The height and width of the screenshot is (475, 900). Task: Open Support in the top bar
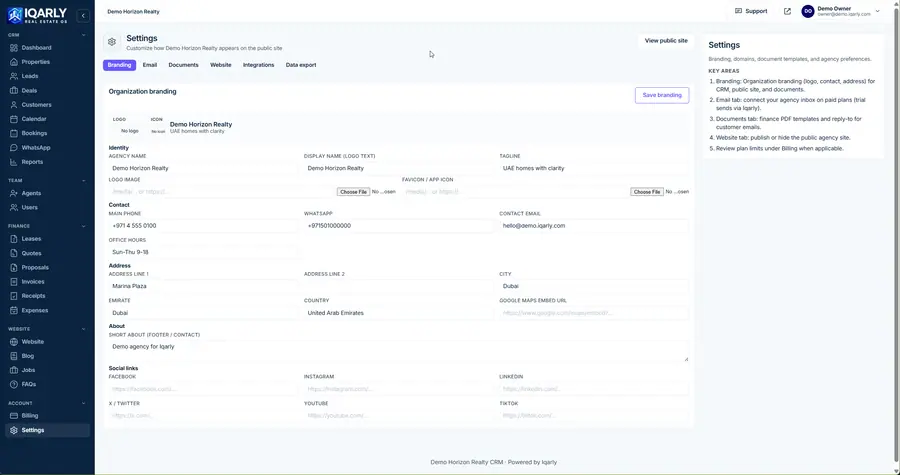pos(751,11)
